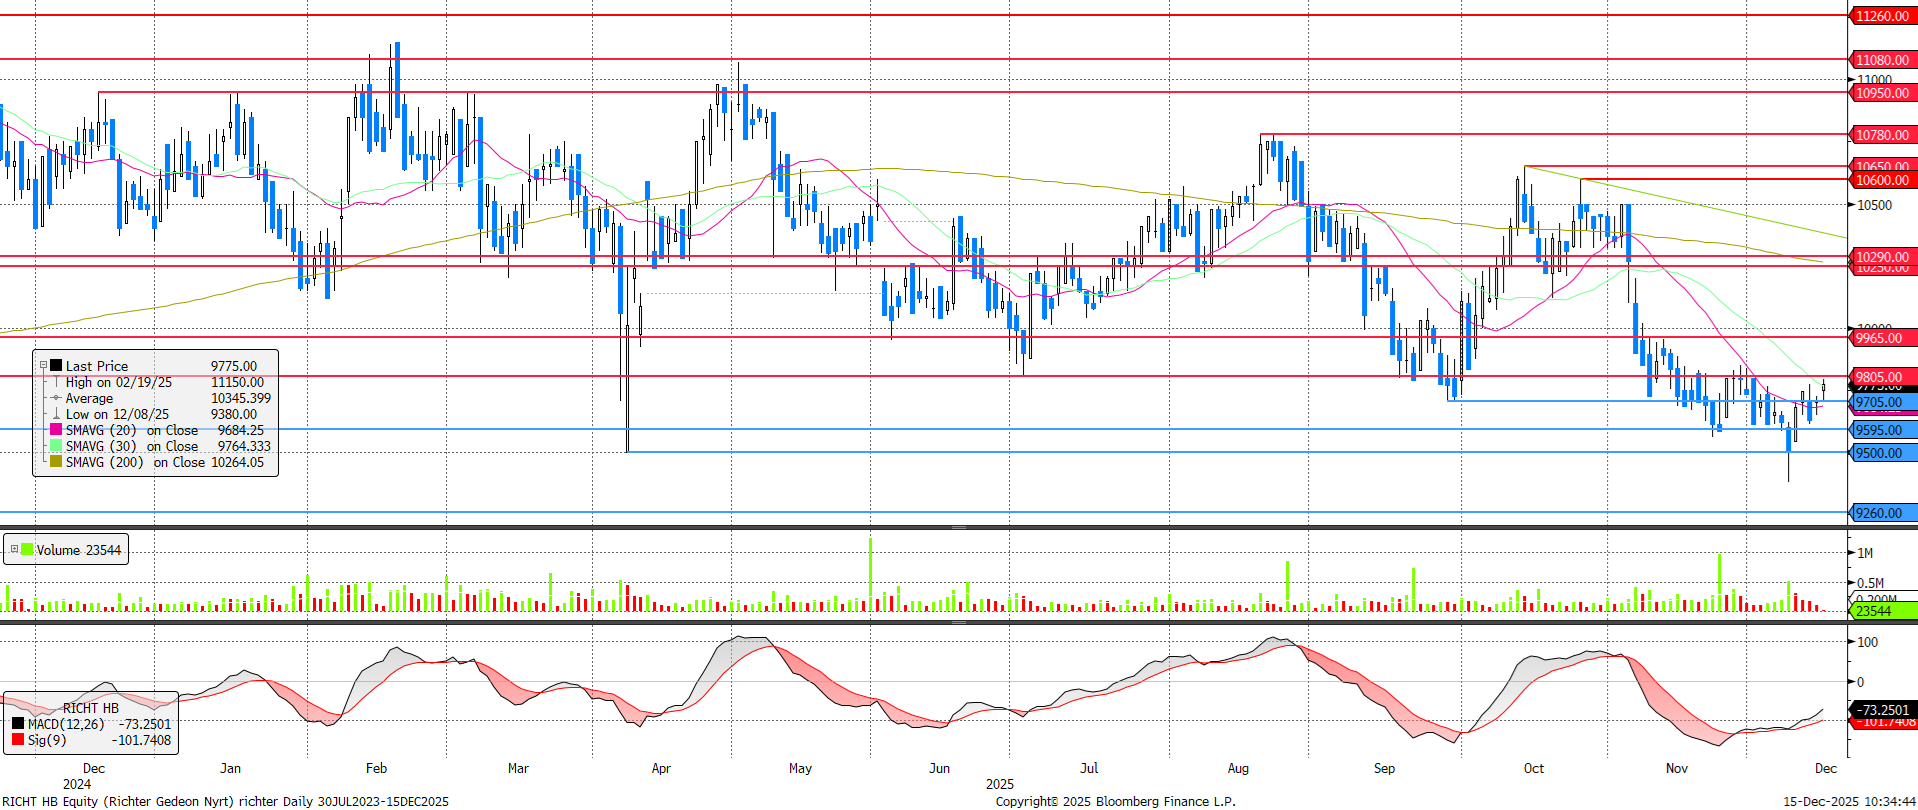Click the green 23544 volume axis label
Image resolution: width=1918 pixels, height=810 pixels.
[1873, 611]
